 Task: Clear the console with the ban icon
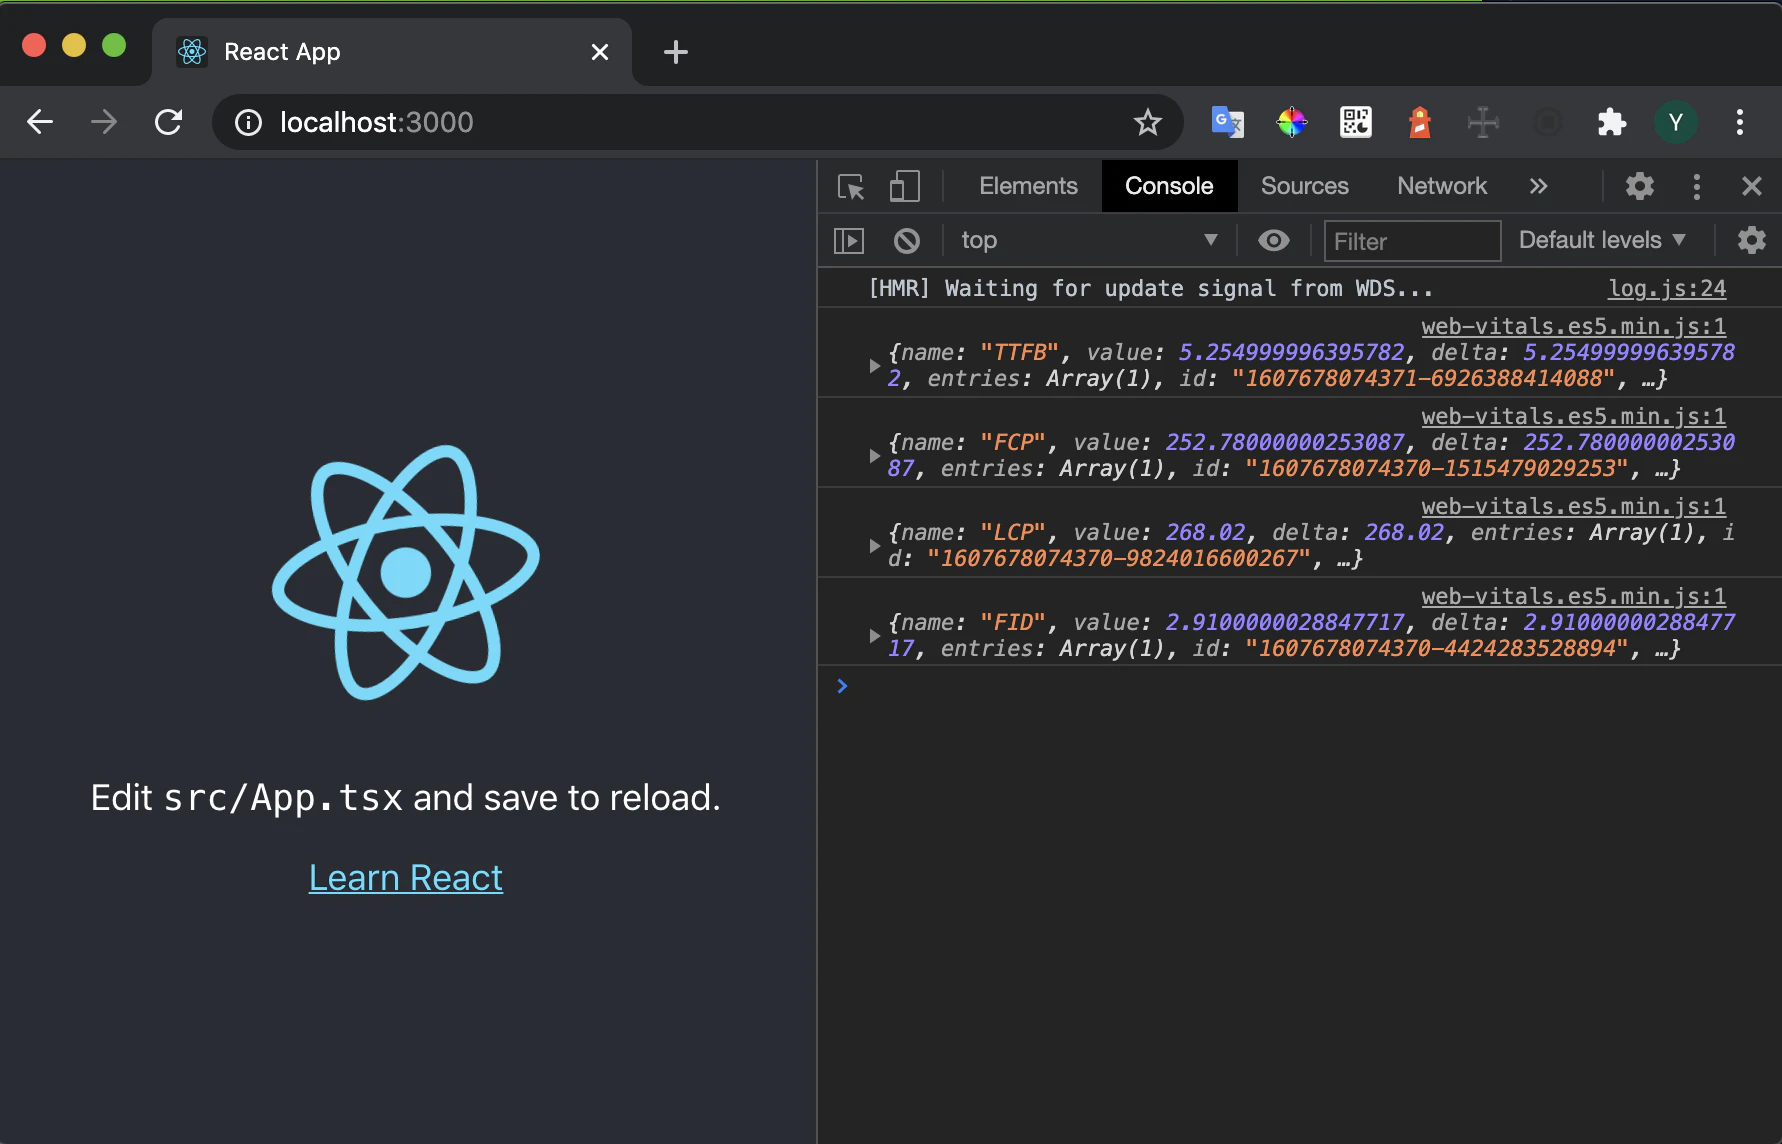pyautogui.click(x=907, y=241)
